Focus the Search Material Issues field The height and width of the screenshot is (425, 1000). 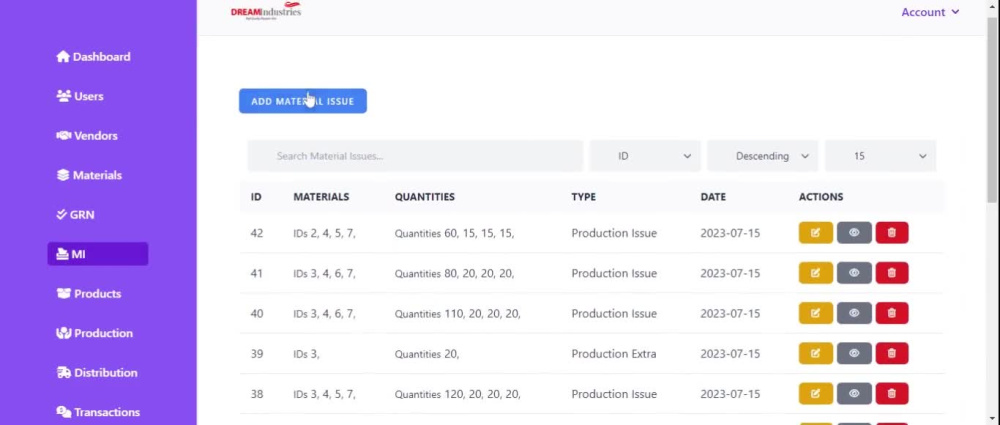(415, 156)
